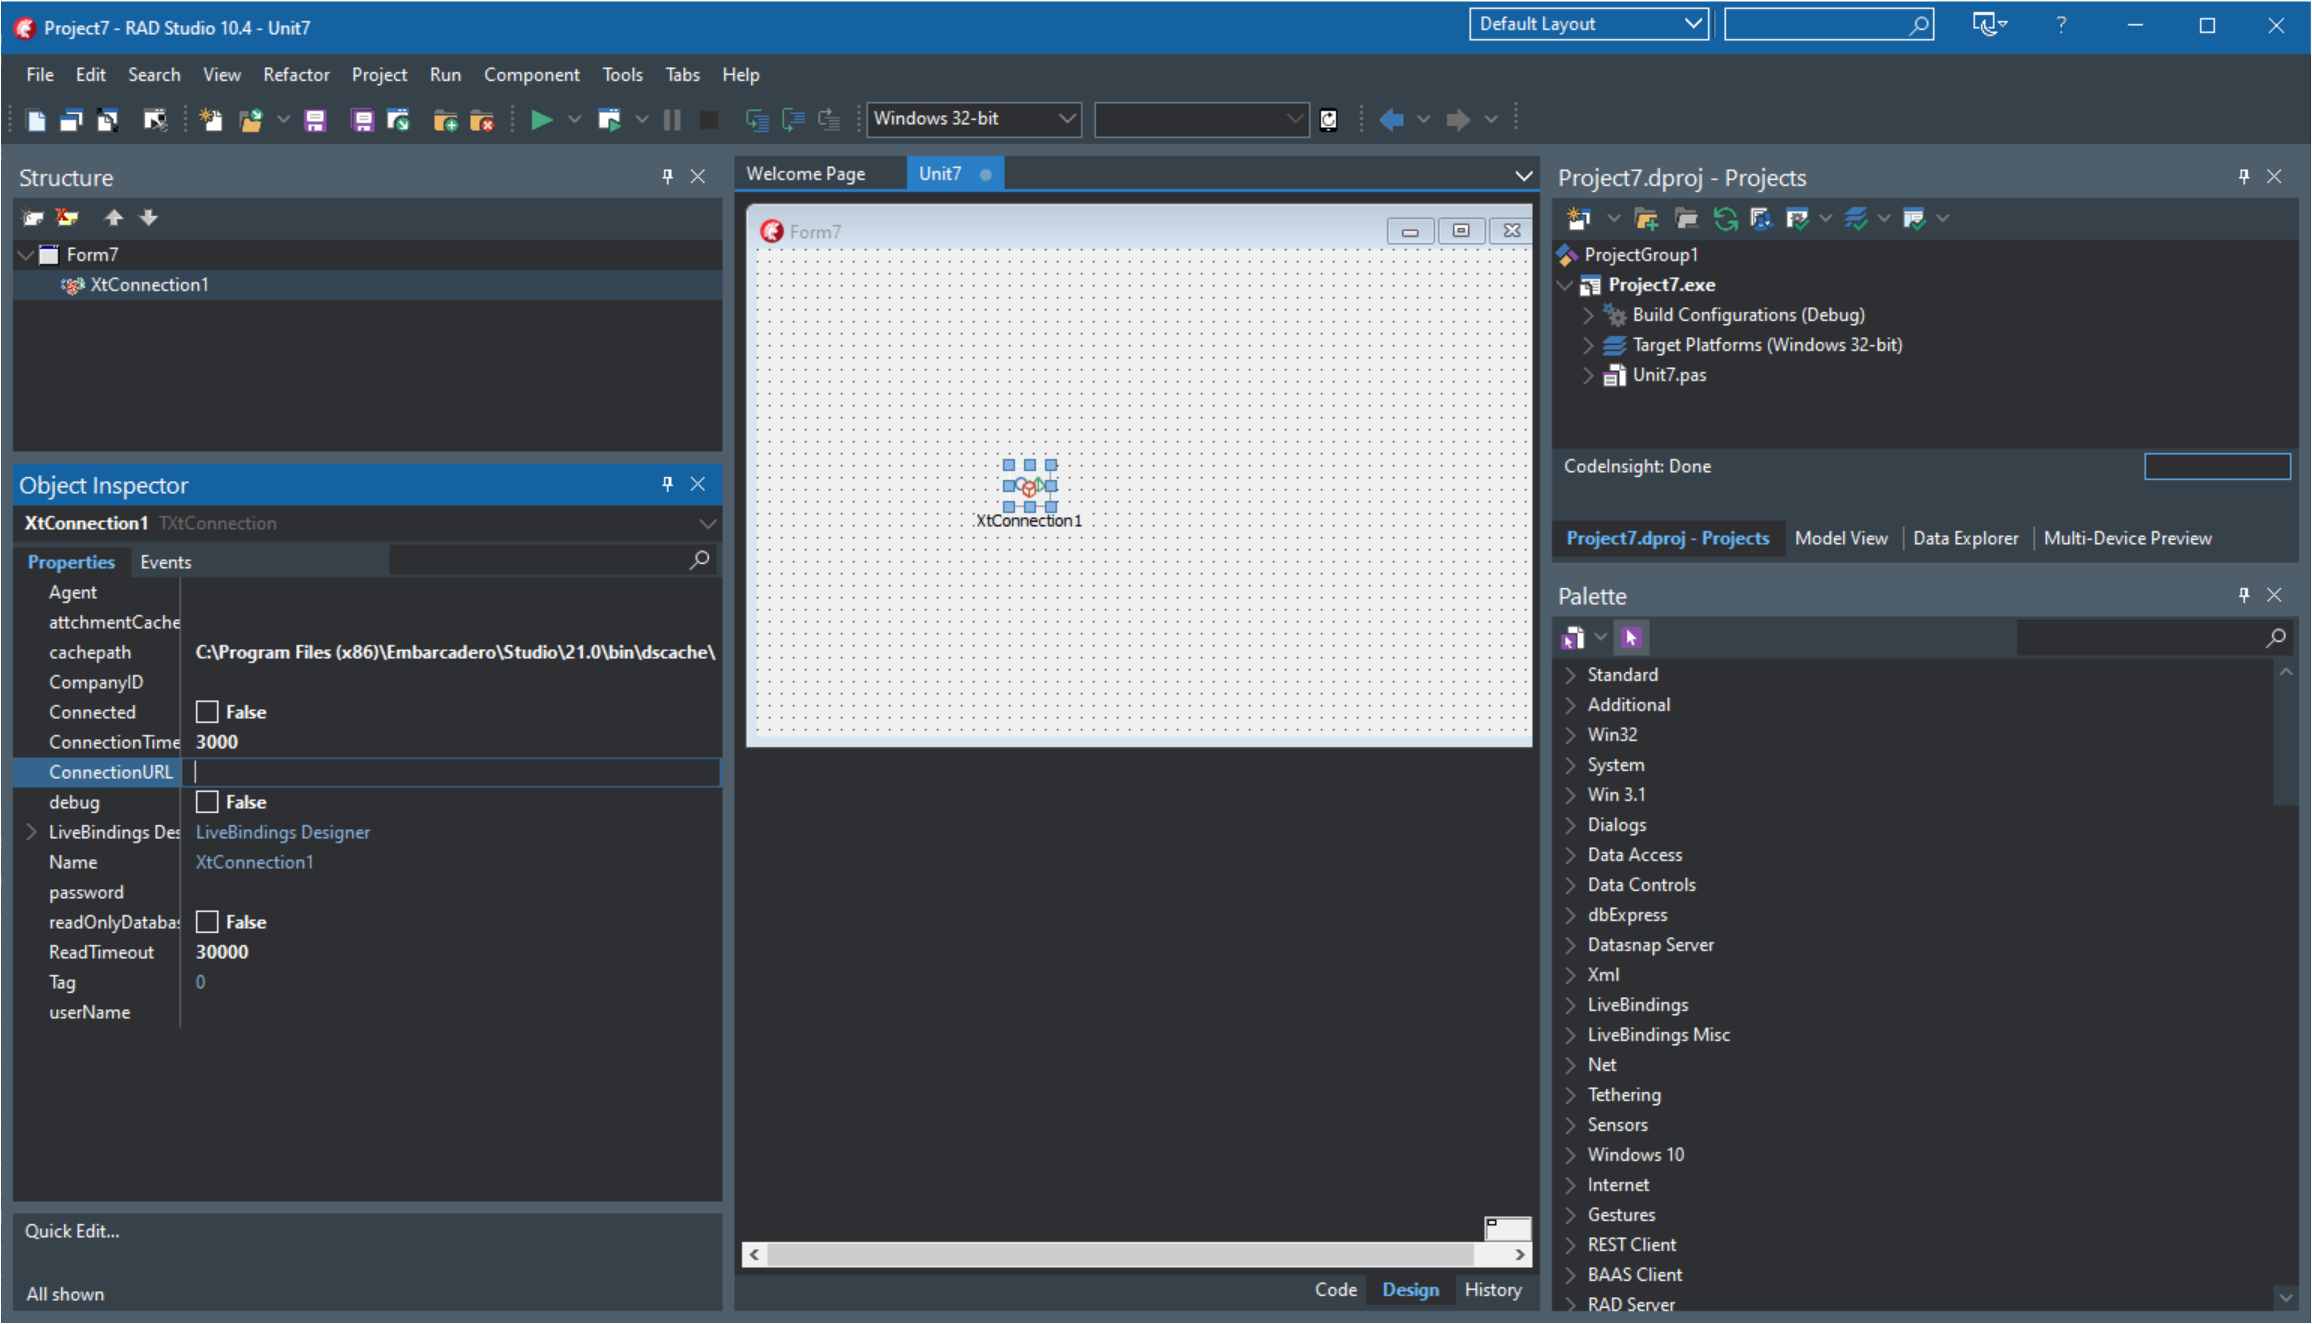Click the green Refresh icon in Projects

click(1725, 218)
